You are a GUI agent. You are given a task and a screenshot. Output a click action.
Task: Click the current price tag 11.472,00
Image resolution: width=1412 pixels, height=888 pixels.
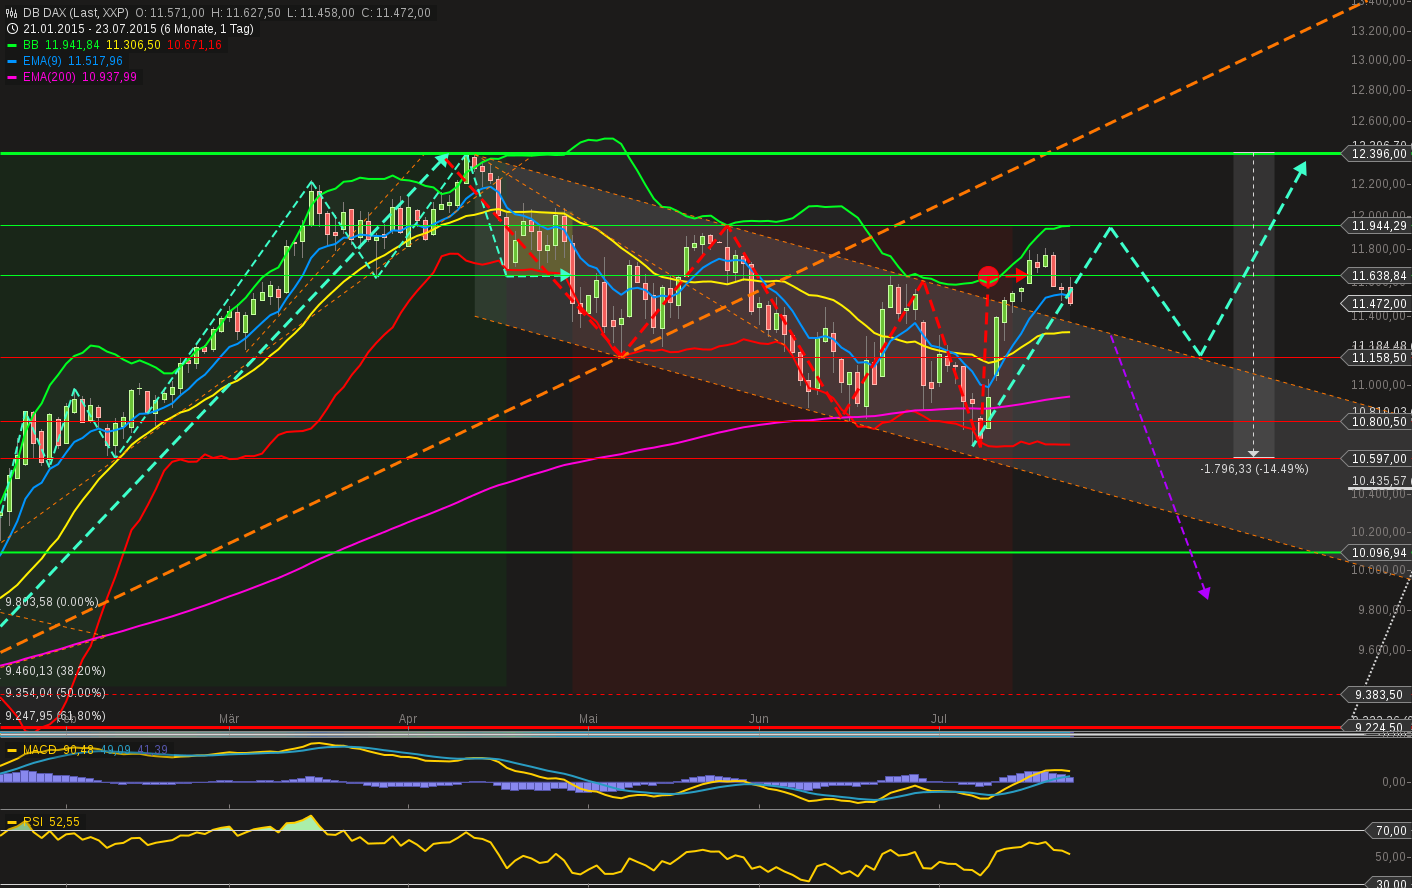tap(1378, 304)
